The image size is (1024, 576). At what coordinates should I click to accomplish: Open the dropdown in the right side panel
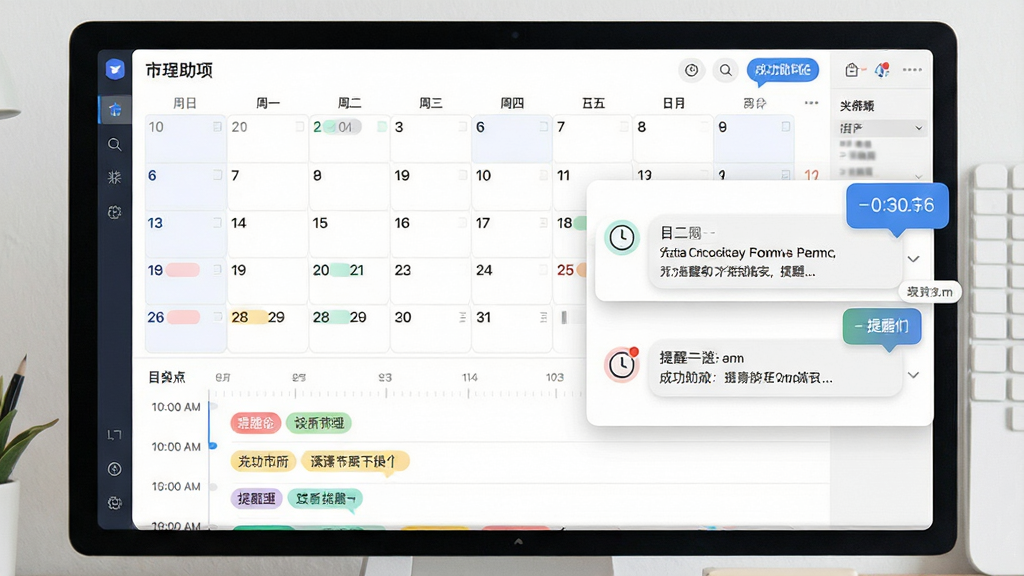(x=881, y=128)
